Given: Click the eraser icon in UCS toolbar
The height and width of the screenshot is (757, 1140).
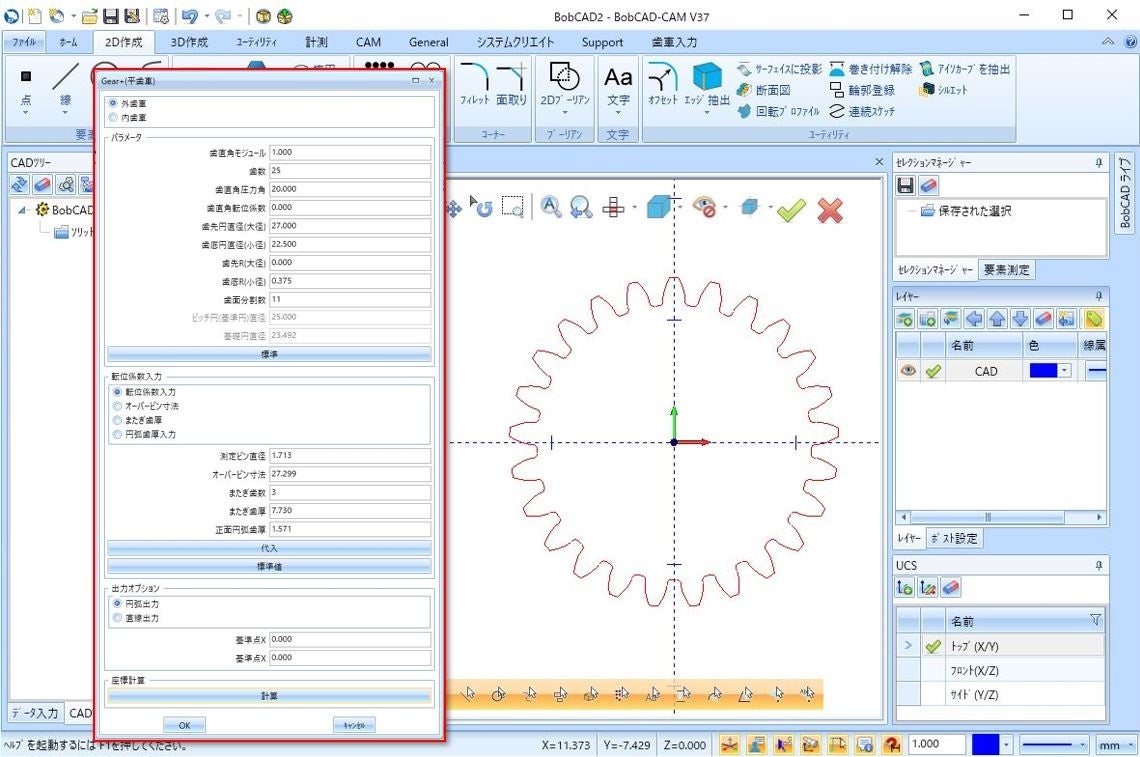Looking at the screenshot, I should pyautogui.click(x=950, y=588).
